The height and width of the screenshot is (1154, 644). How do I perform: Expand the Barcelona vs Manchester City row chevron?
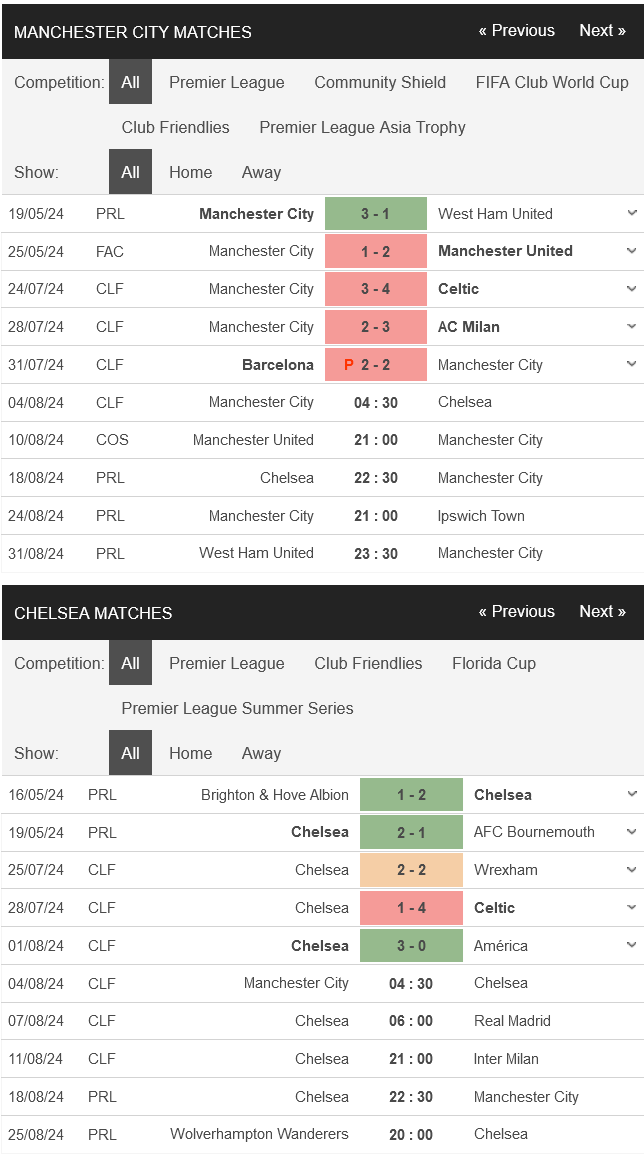tap(631, 364)
